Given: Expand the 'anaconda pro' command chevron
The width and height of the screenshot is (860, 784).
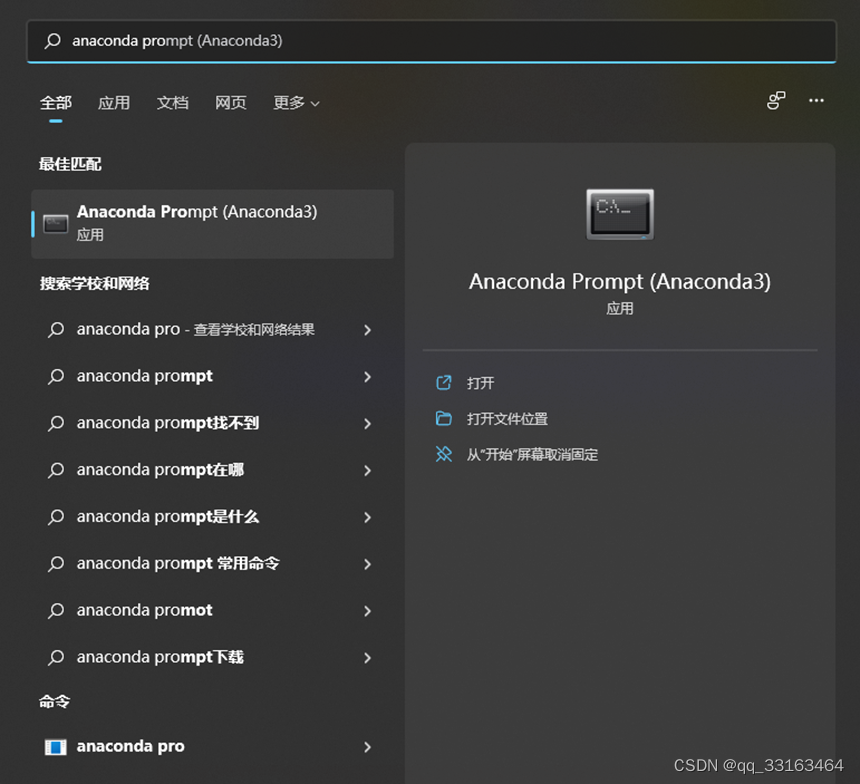Looking at the screenshot, I should tap(367, 747).
